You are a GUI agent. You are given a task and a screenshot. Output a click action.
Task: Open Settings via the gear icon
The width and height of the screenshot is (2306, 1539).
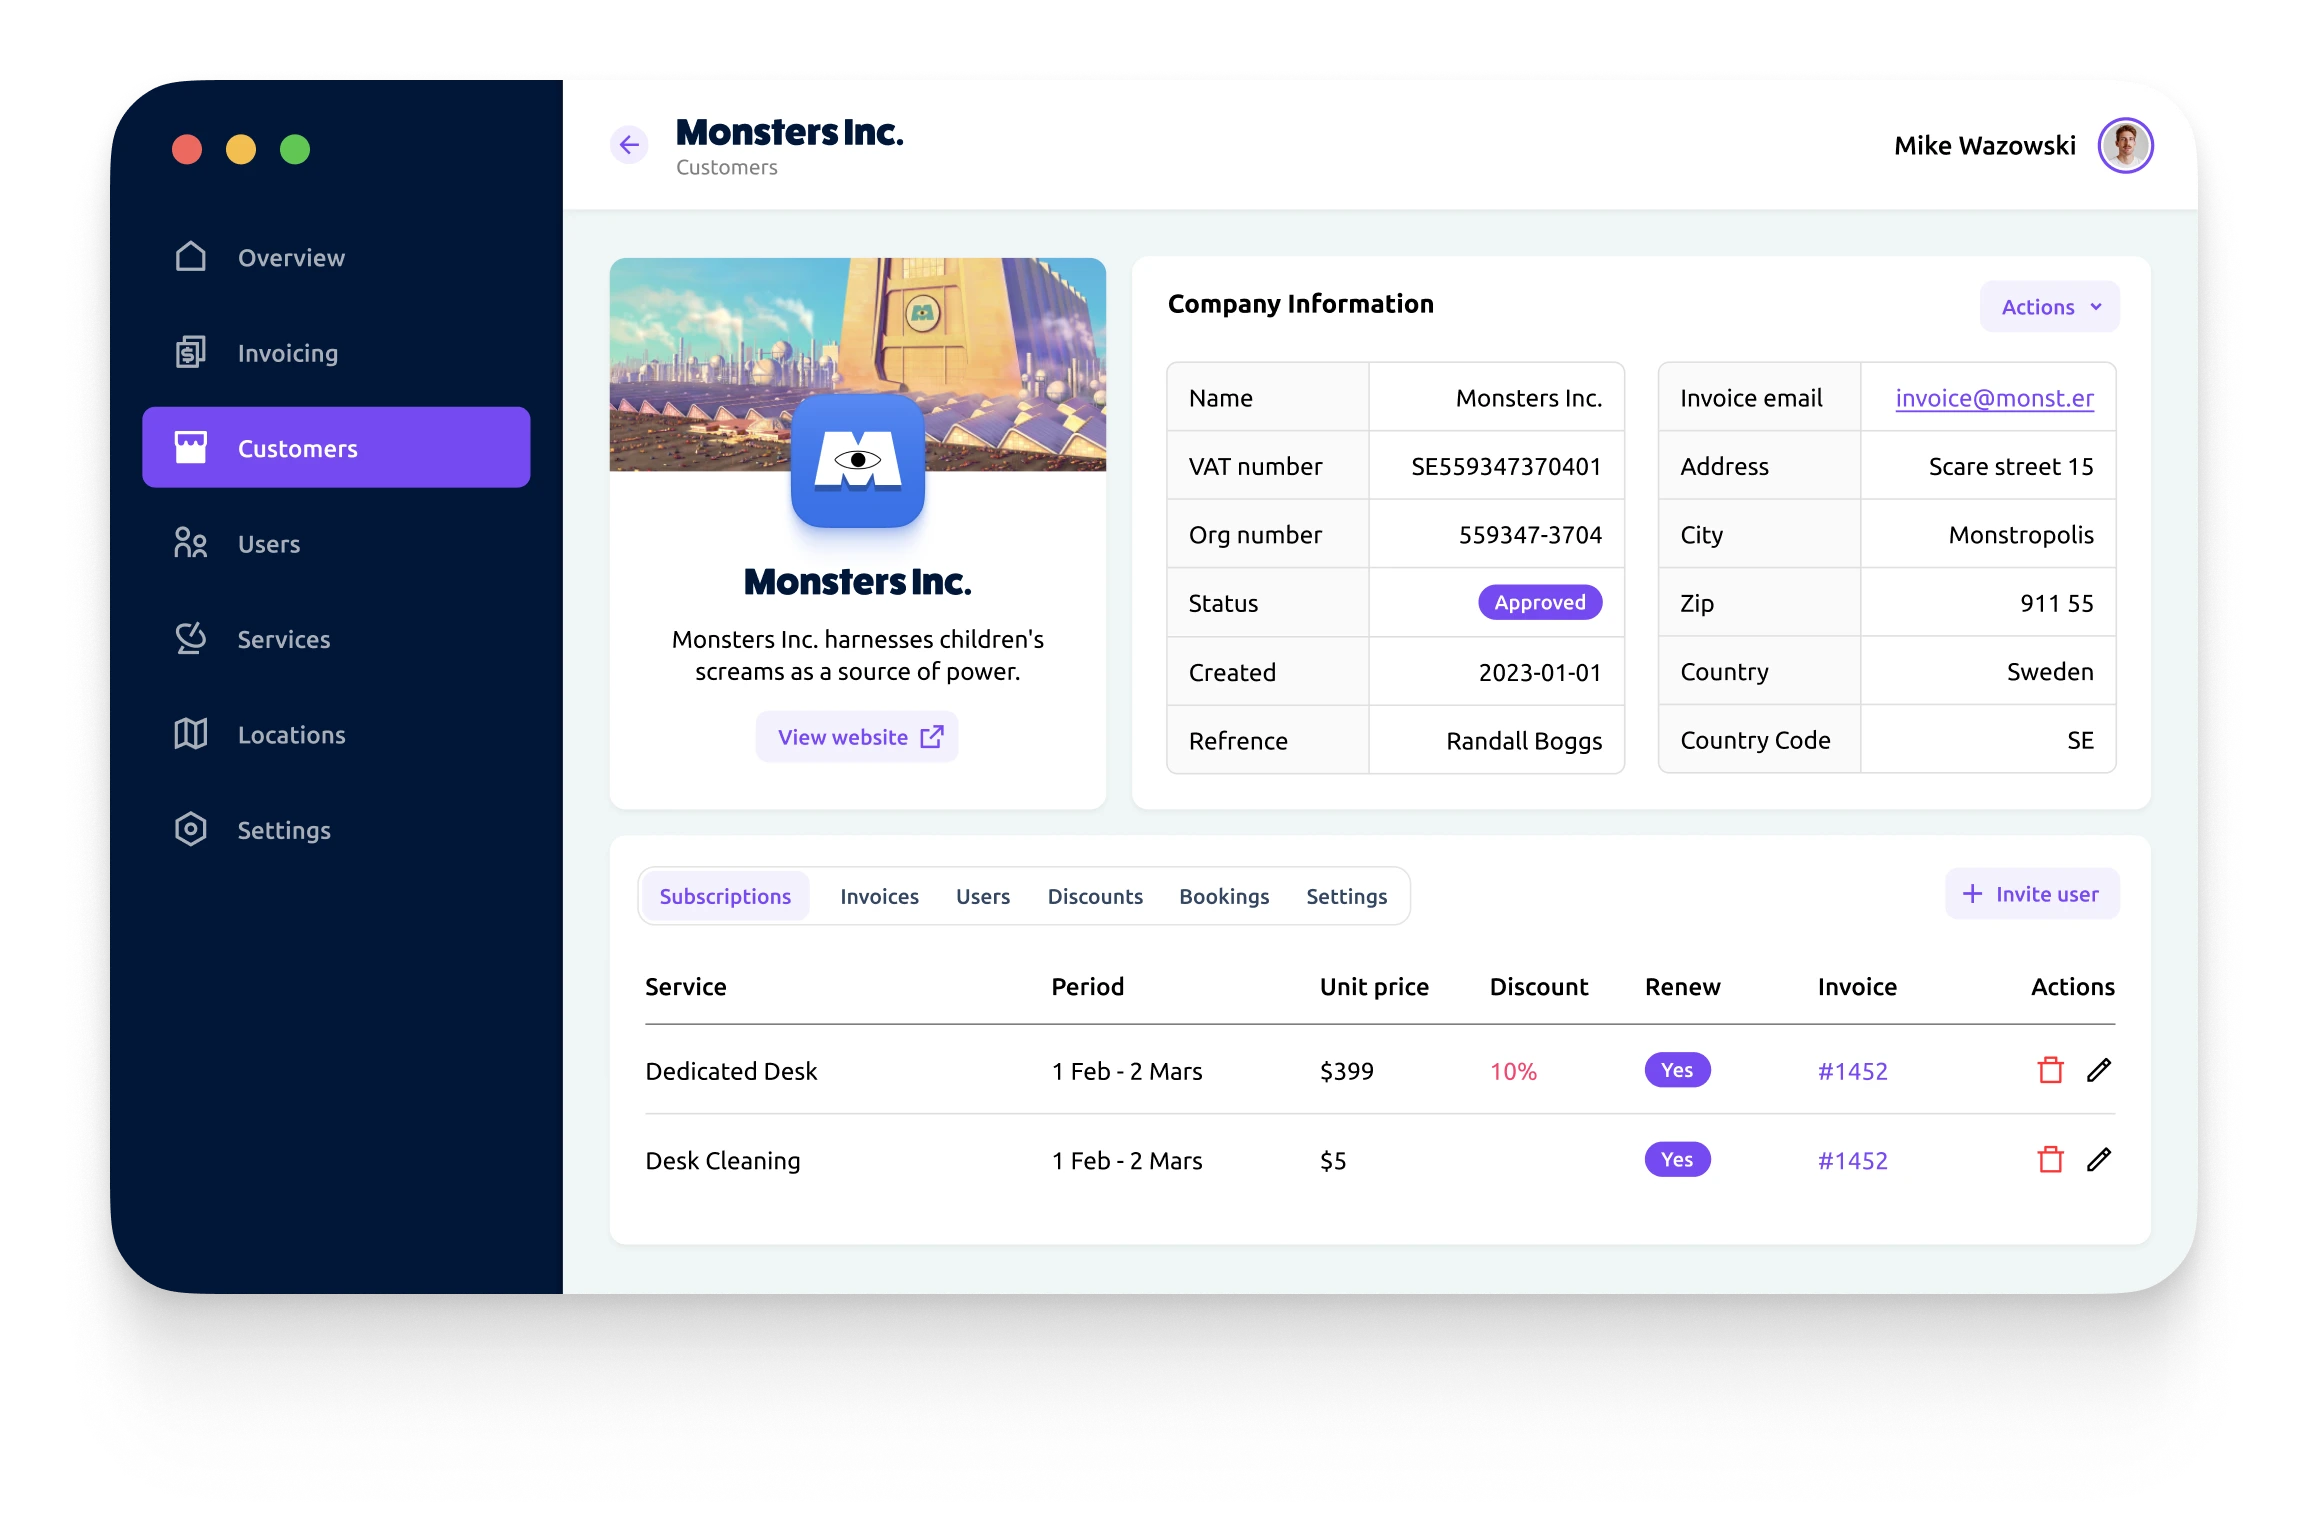click(x=190, y=829)
